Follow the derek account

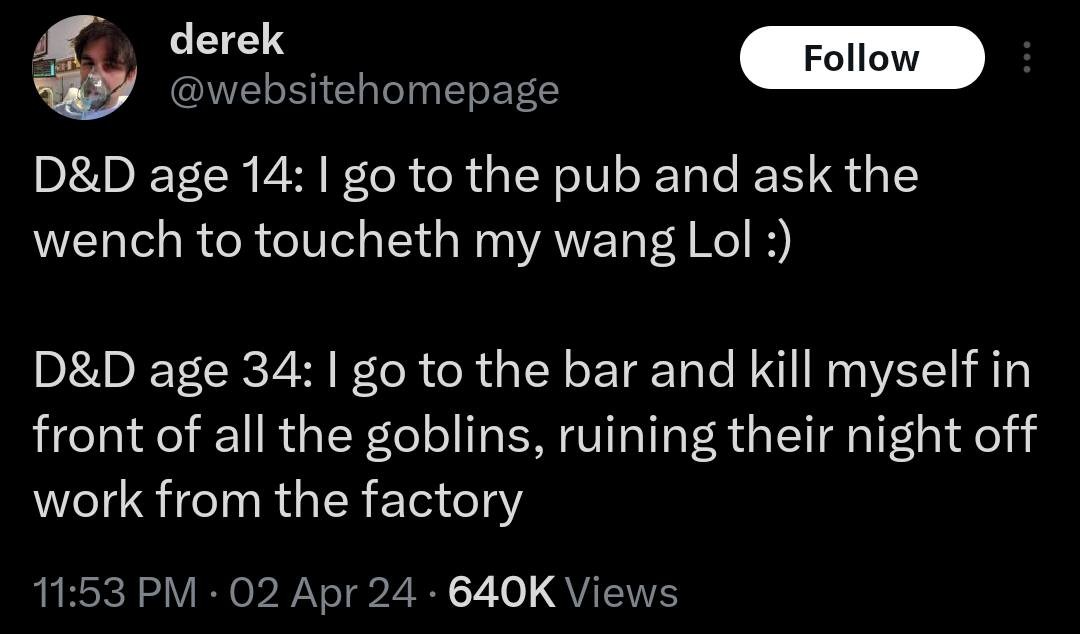pyautogui.click(x=862, y=58)
